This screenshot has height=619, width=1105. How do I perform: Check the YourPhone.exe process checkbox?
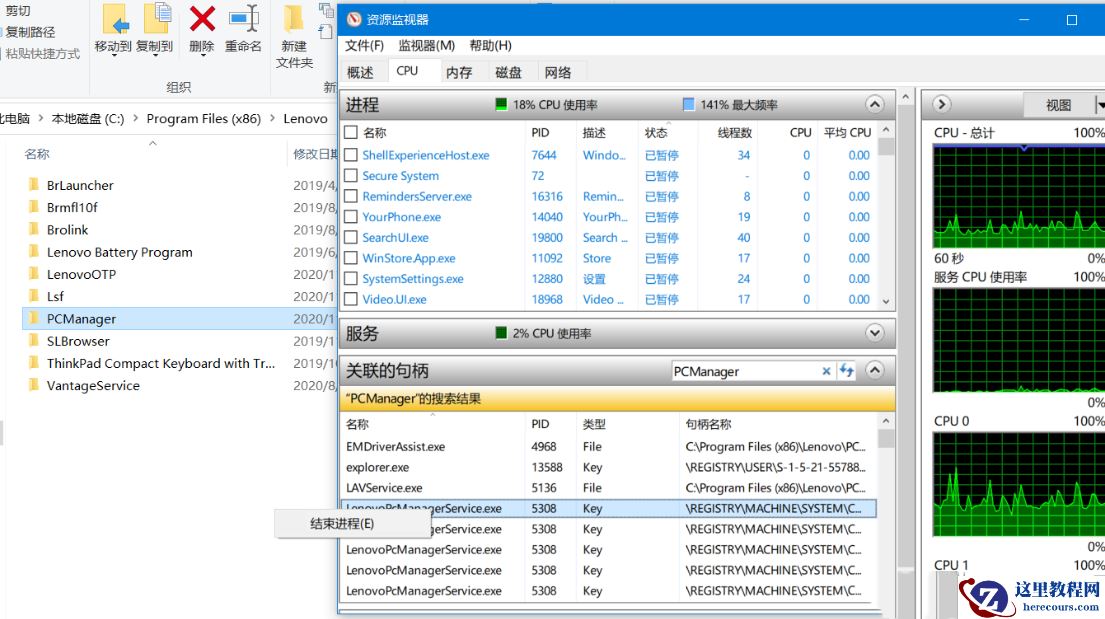coord(353,217)
